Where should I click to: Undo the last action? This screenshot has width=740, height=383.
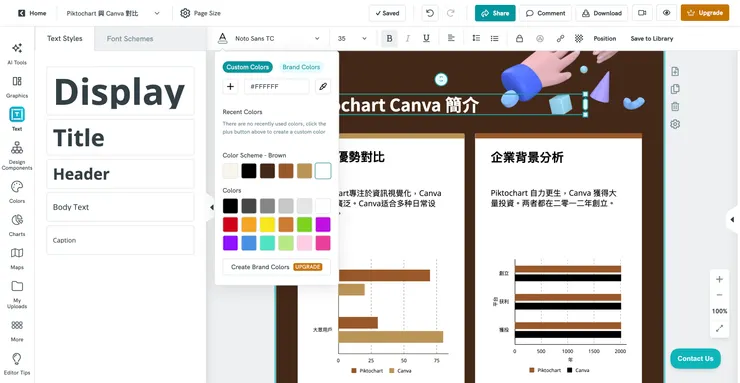point(430,13)
